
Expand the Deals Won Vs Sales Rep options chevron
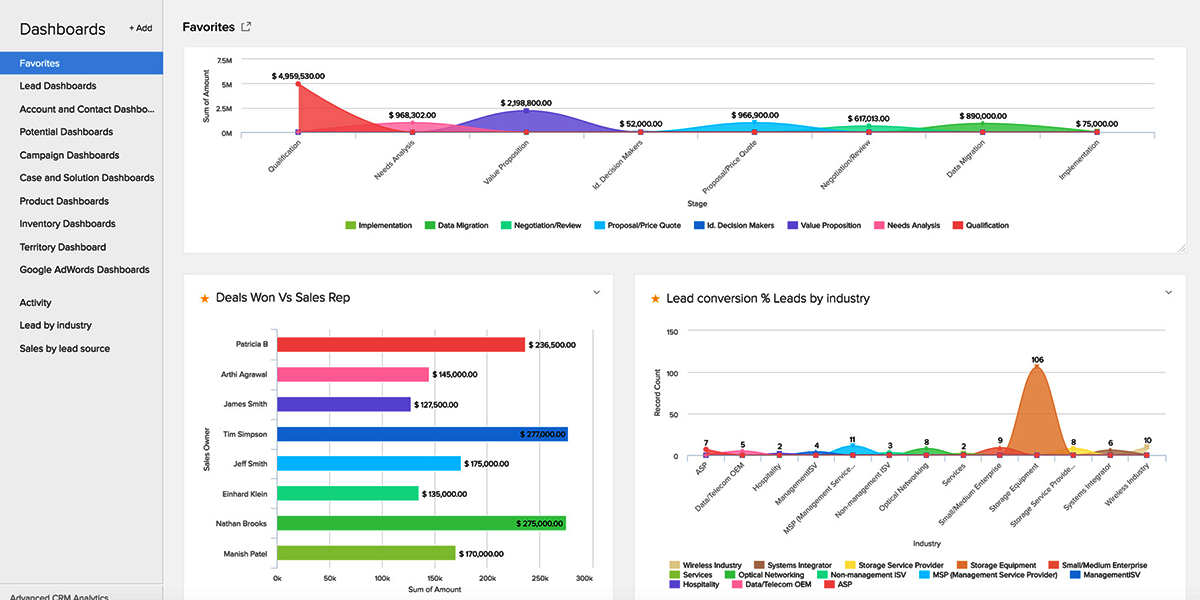597,292
